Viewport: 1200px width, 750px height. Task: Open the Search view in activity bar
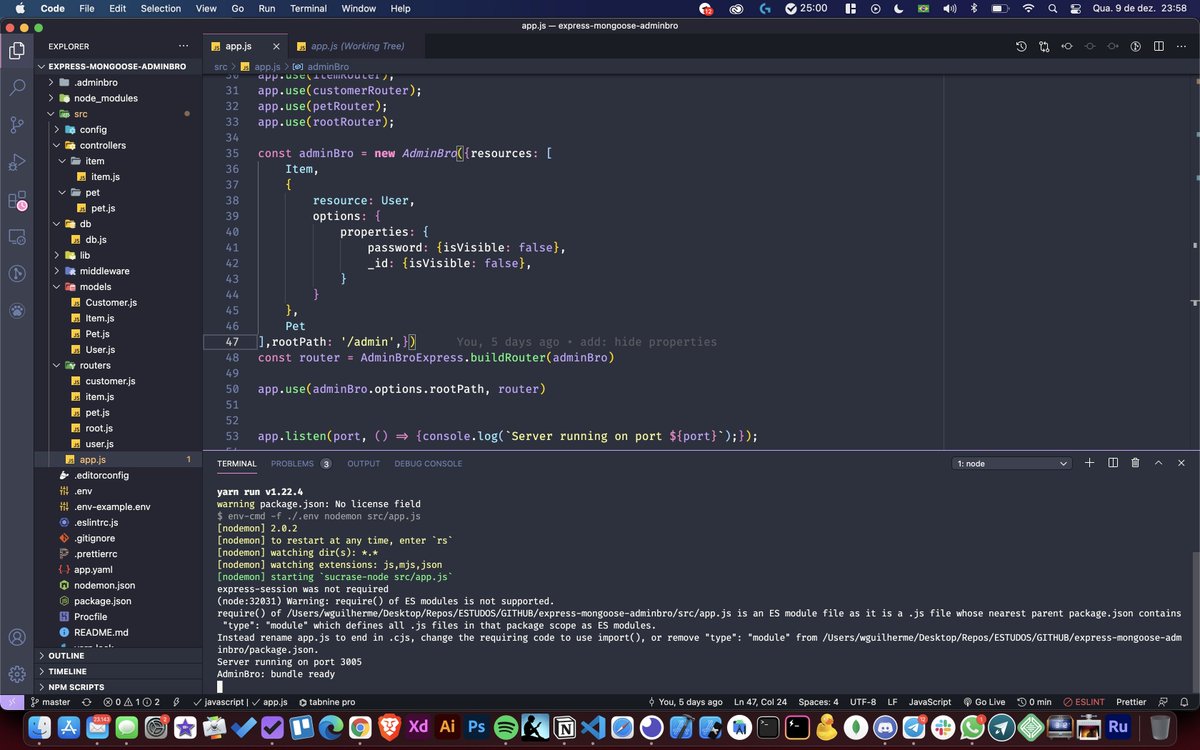(x=17, y=87)
